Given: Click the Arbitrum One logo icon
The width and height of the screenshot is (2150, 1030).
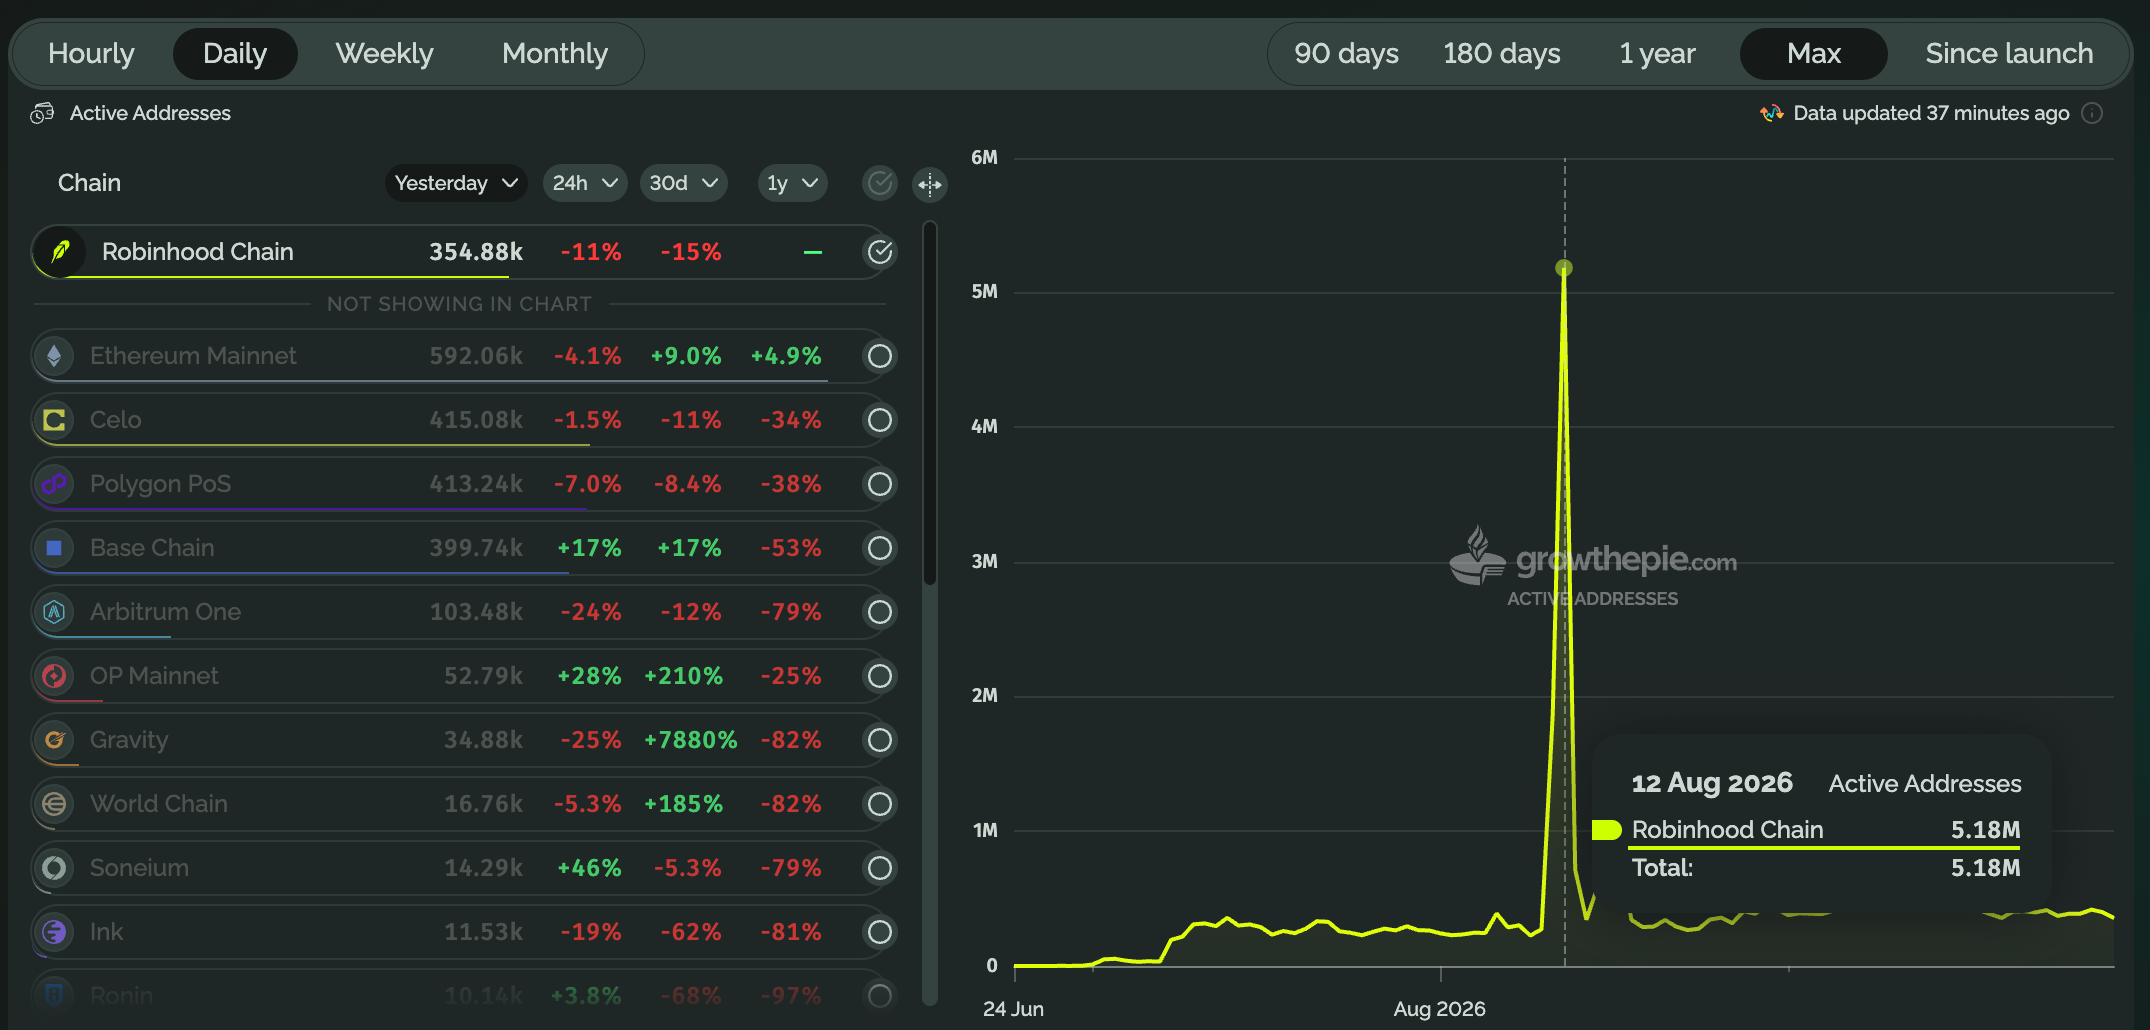Looking at the screenshot, I should pos(54,612).
